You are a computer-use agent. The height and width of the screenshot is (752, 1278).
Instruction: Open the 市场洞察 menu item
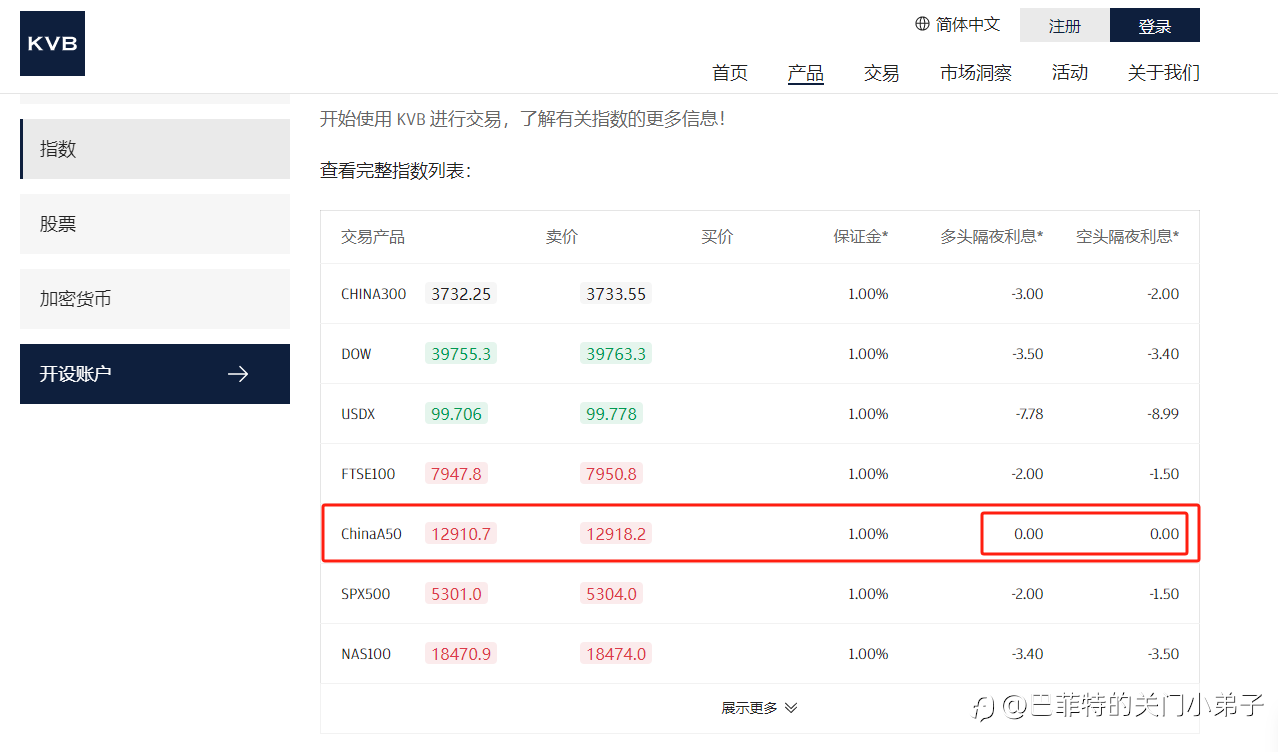976,73
